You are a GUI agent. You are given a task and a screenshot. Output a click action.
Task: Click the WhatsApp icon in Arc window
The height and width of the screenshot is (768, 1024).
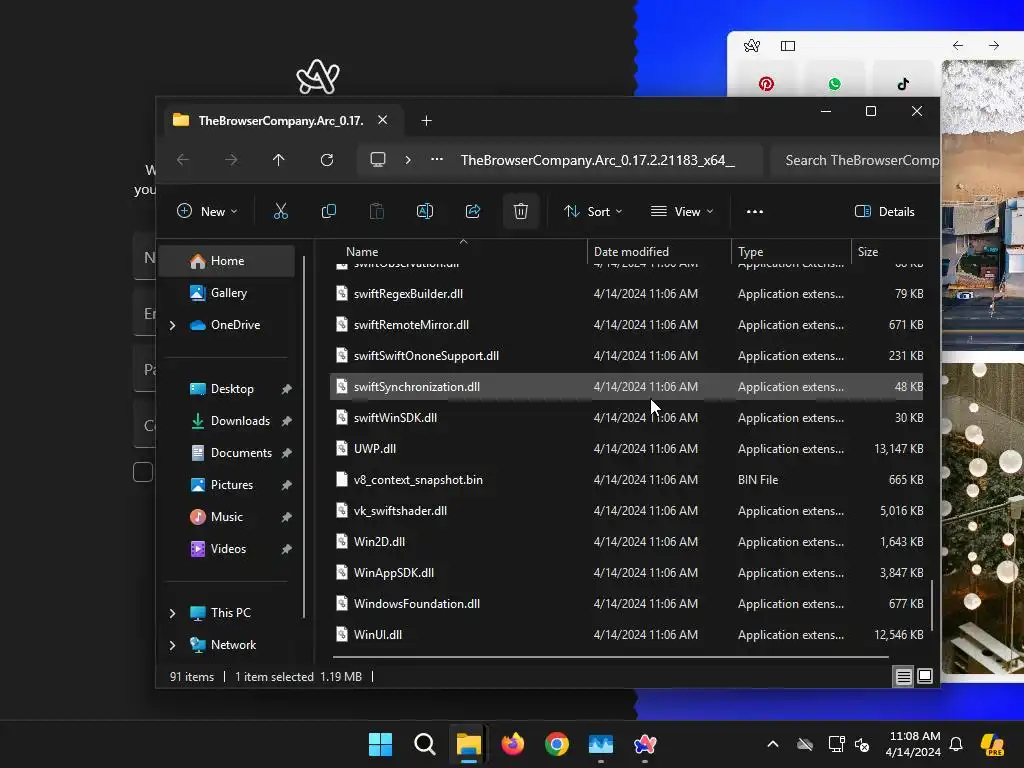835,84
